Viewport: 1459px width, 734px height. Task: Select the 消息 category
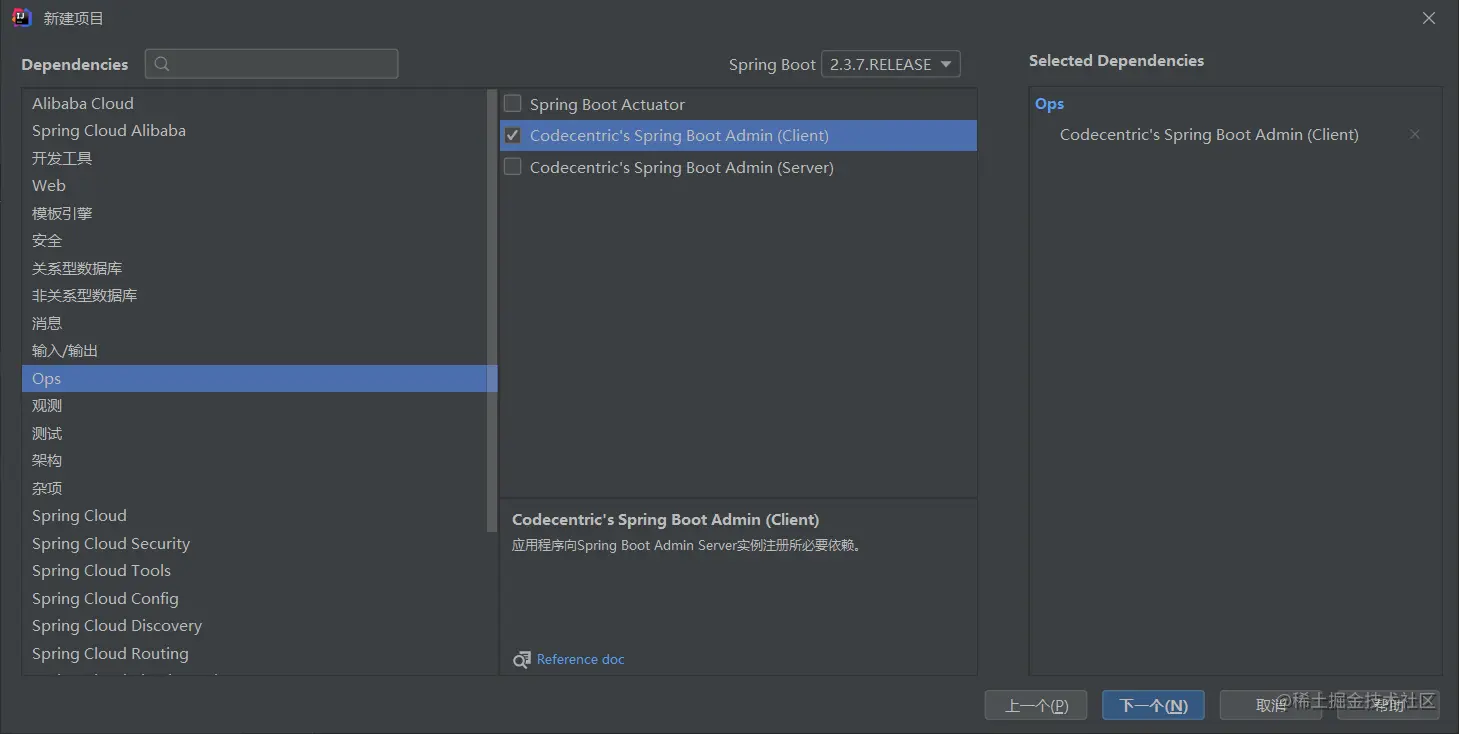click(x=255, y=323)
